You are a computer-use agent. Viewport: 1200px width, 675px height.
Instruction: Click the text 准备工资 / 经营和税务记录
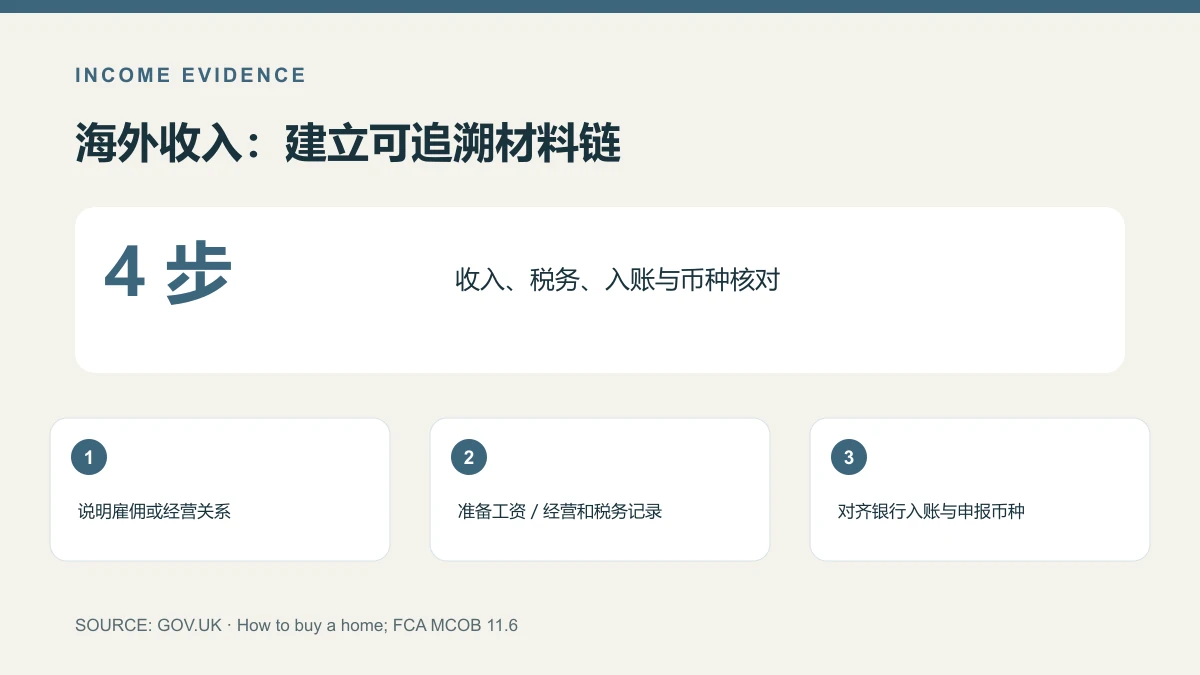pos(560,511)
